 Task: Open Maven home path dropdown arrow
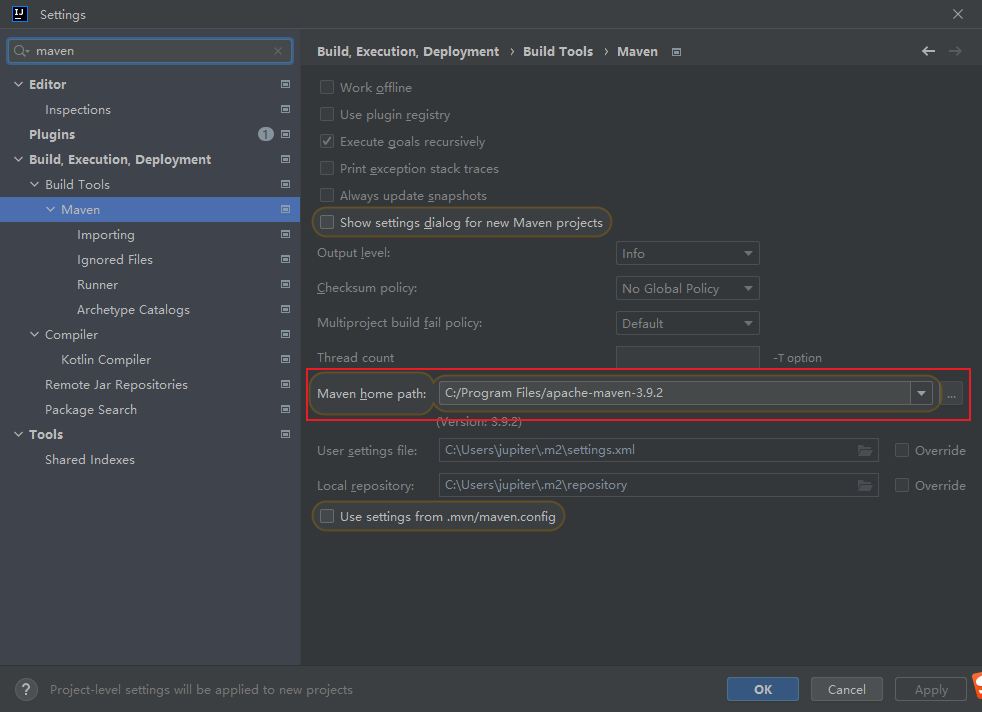pyautogui.click(x=921, y=393)
